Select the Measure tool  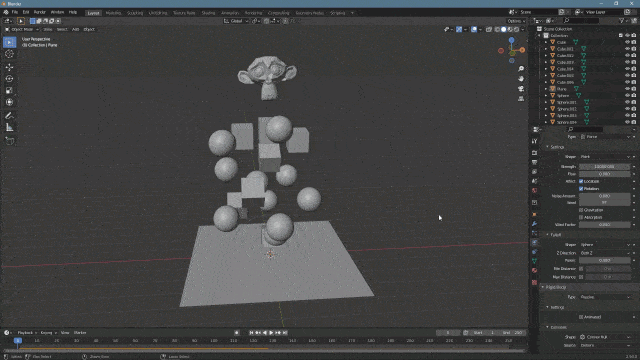(x=10, y=128)
